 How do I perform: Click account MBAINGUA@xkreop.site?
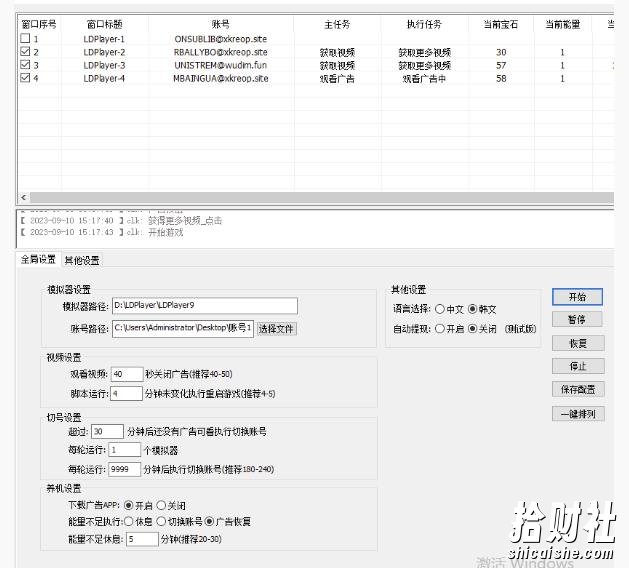pyautogui.click(x=221, y=78)
